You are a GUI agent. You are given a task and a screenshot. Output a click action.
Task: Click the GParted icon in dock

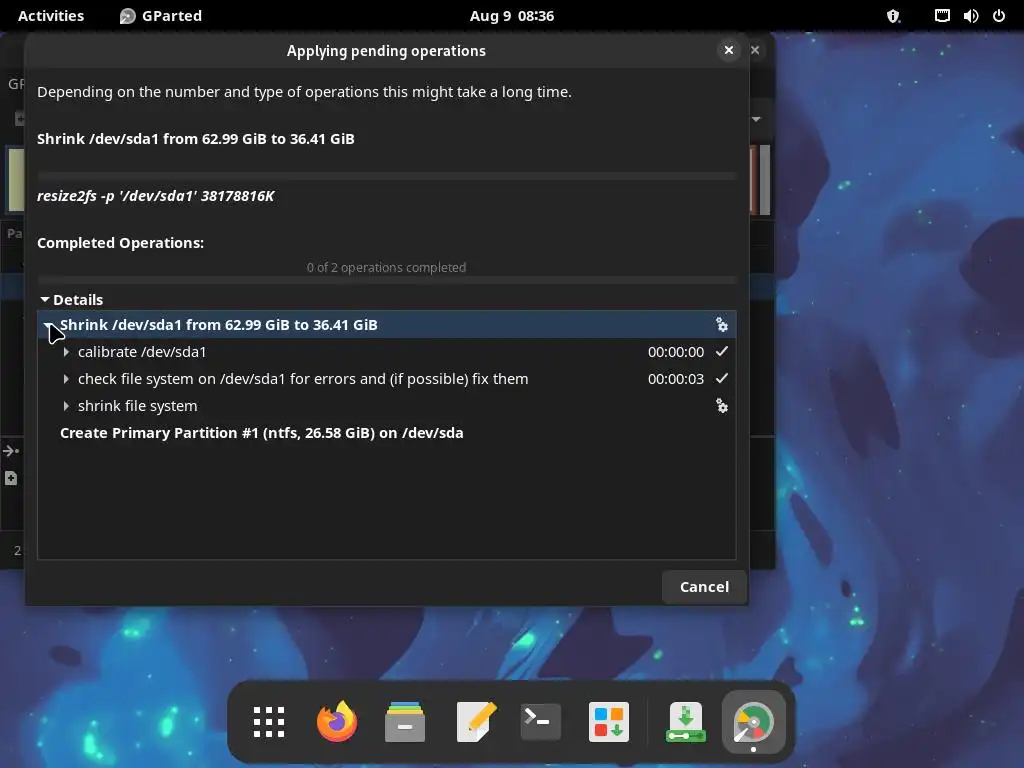753,722
